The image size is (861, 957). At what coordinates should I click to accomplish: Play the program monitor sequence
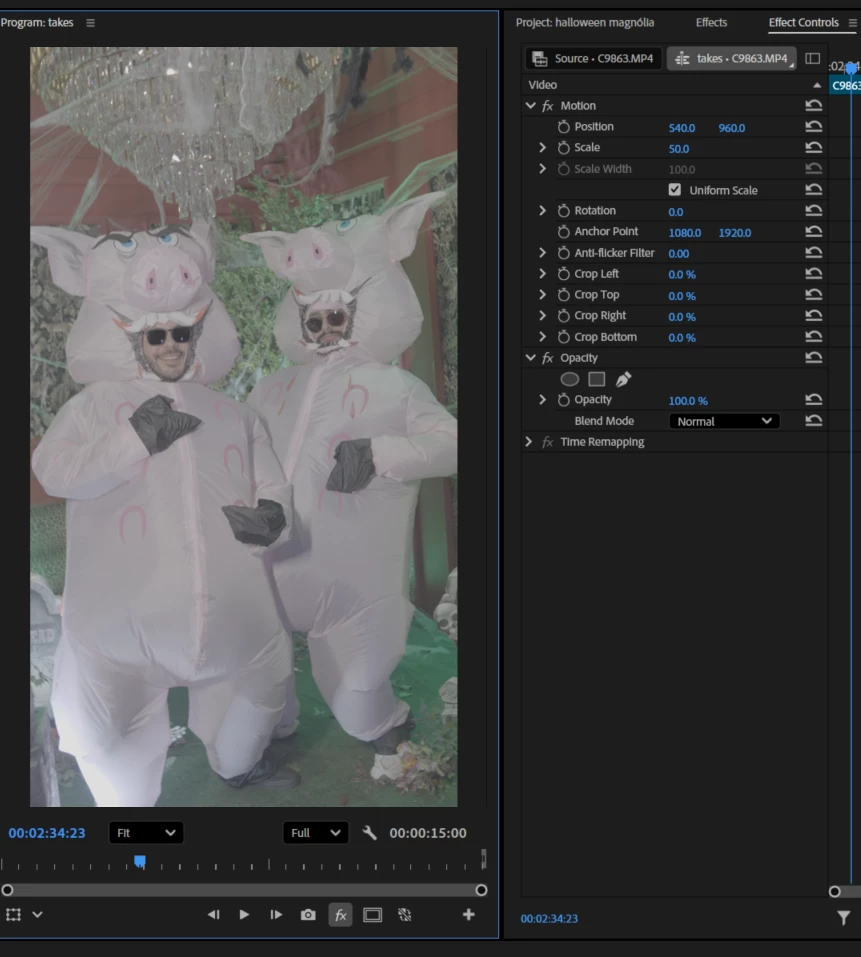(x=244, y=914)
